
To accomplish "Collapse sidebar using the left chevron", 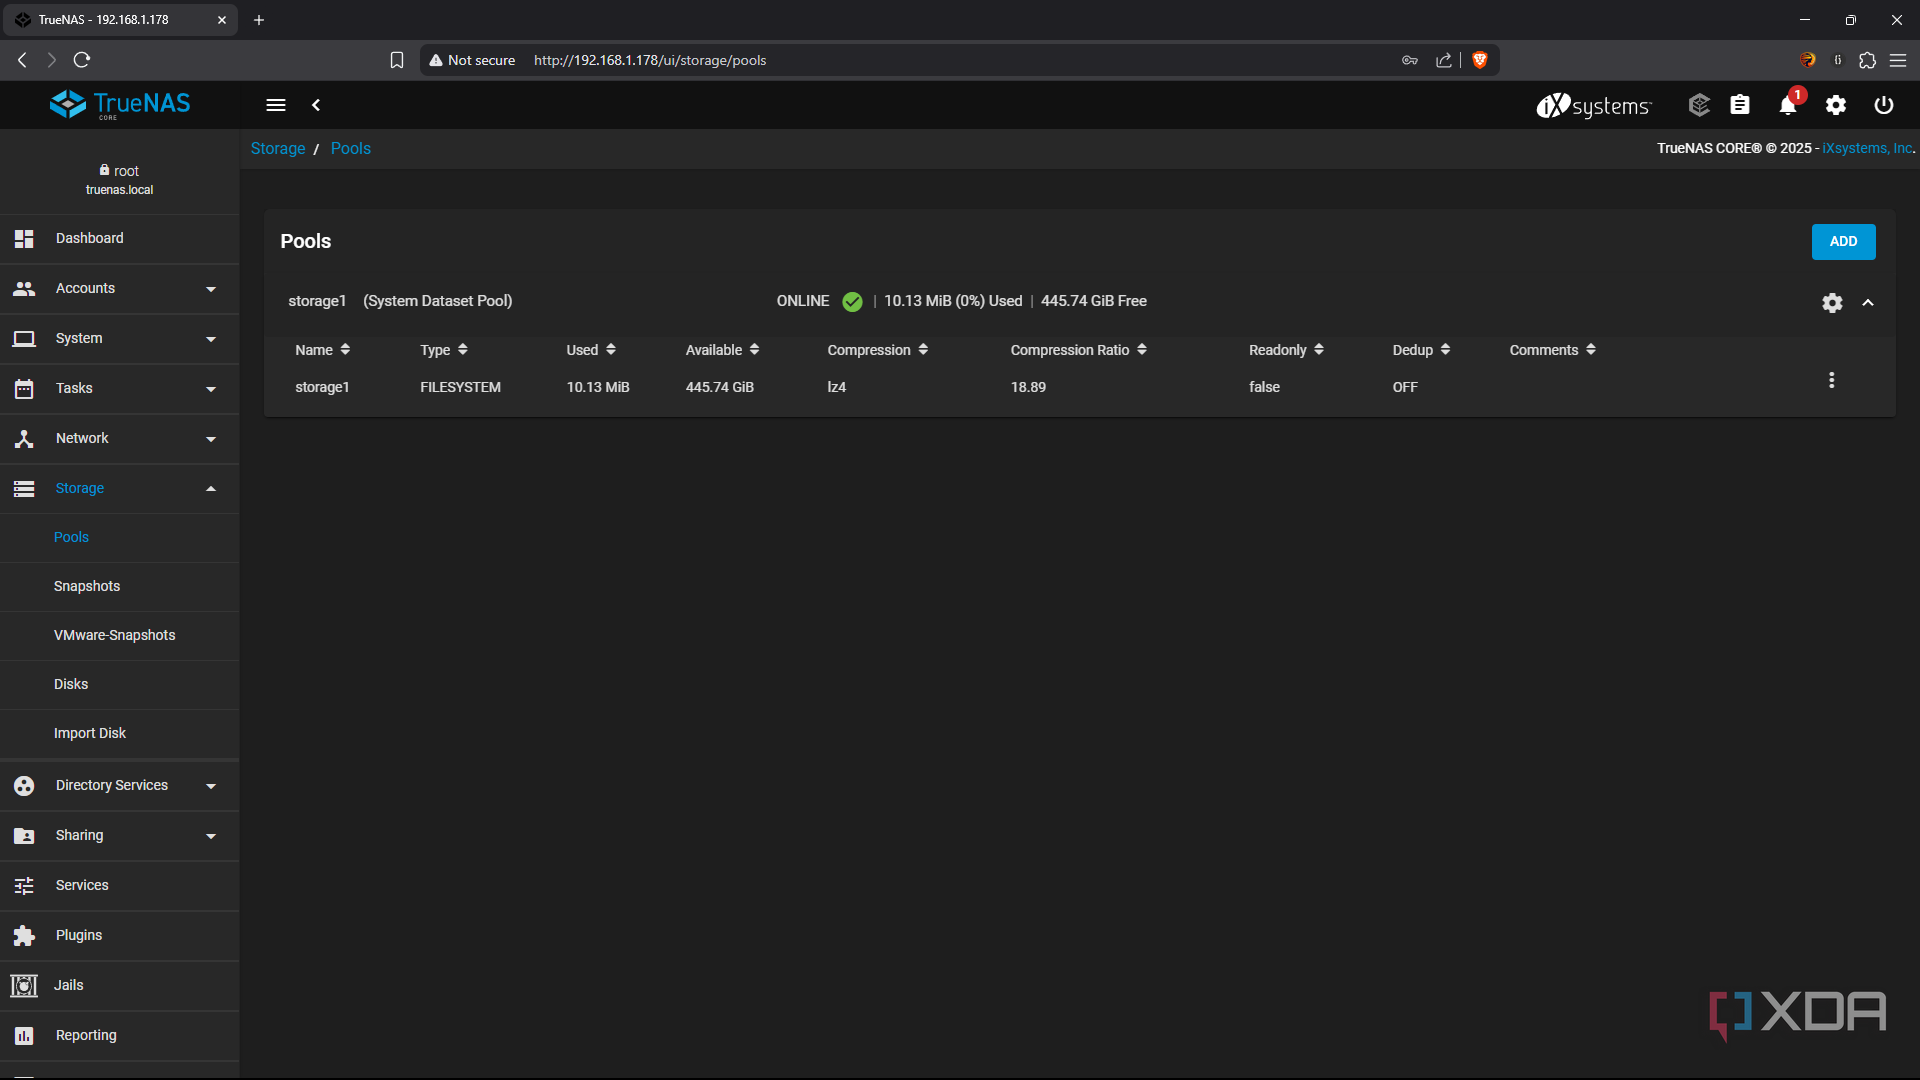I will [x=316, y=105].
